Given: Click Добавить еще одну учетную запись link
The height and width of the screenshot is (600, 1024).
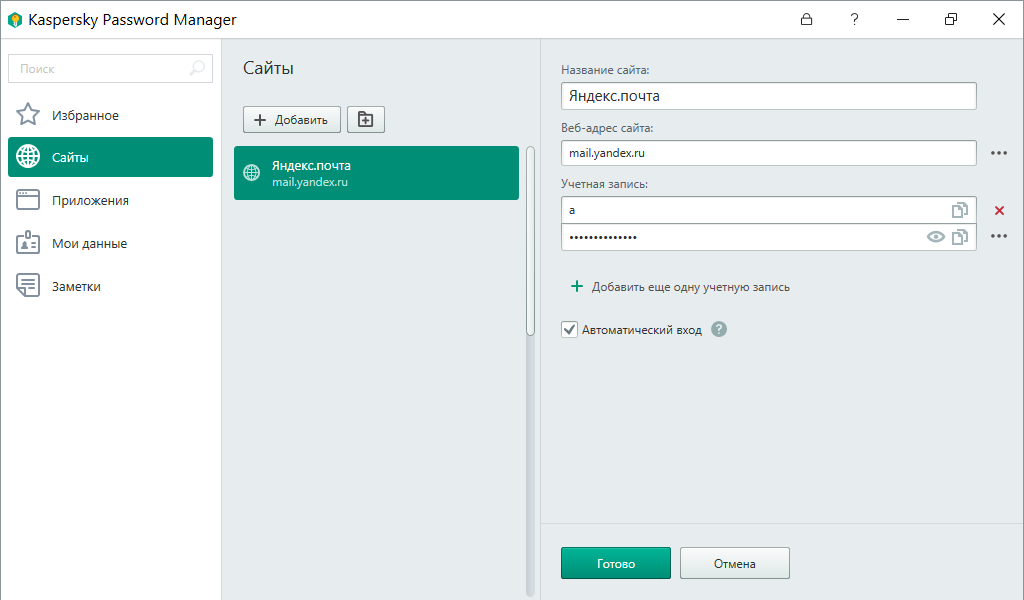Looking at the screenshot, I should pyautogui.click(x=683, y=286).
